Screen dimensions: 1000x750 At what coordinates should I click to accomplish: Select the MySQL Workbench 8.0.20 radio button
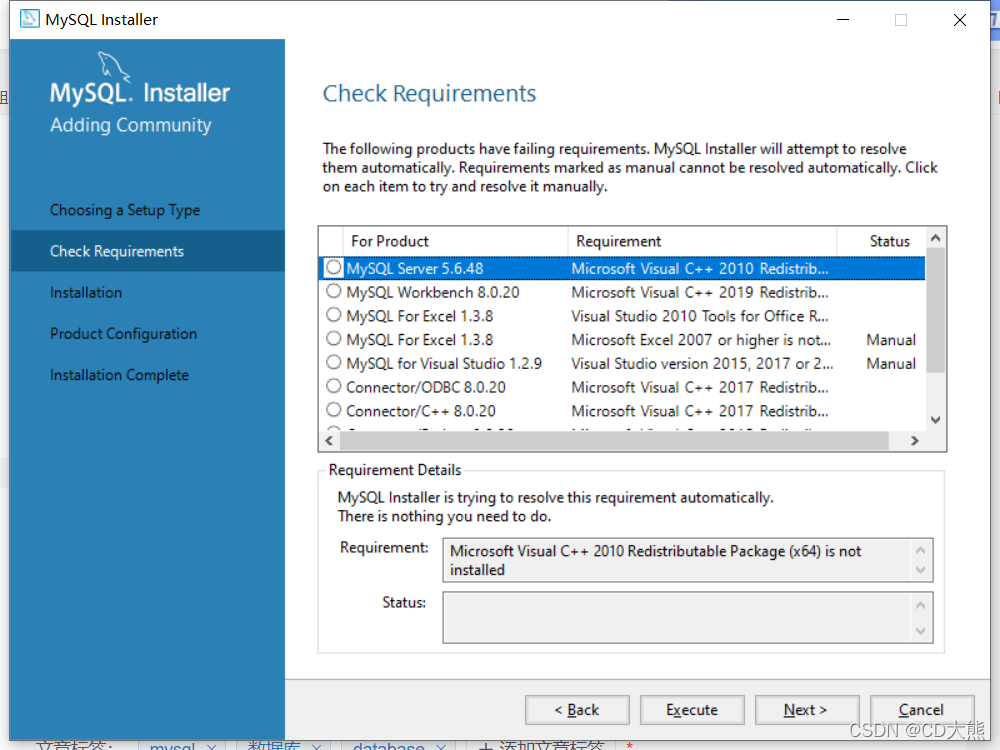click(334, 291)
